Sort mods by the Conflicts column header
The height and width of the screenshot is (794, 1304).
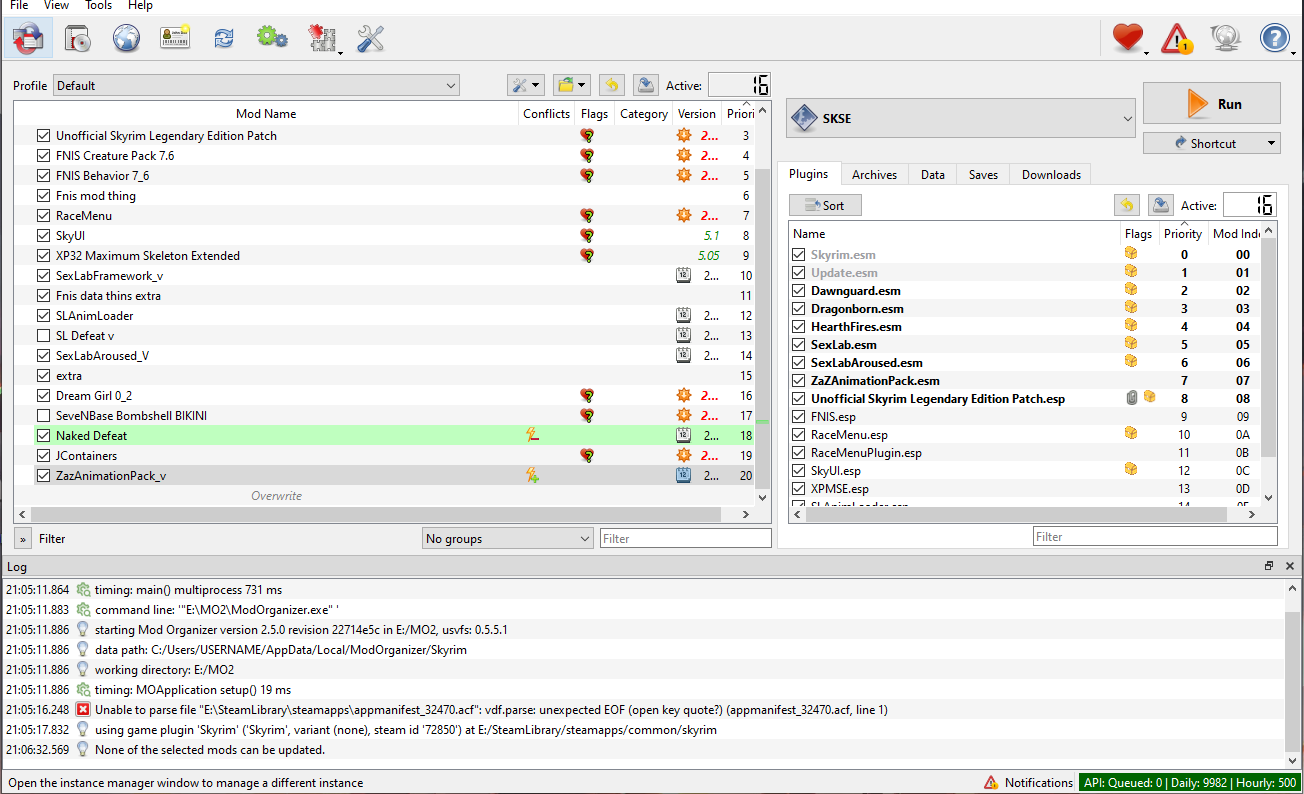(546, 113)
